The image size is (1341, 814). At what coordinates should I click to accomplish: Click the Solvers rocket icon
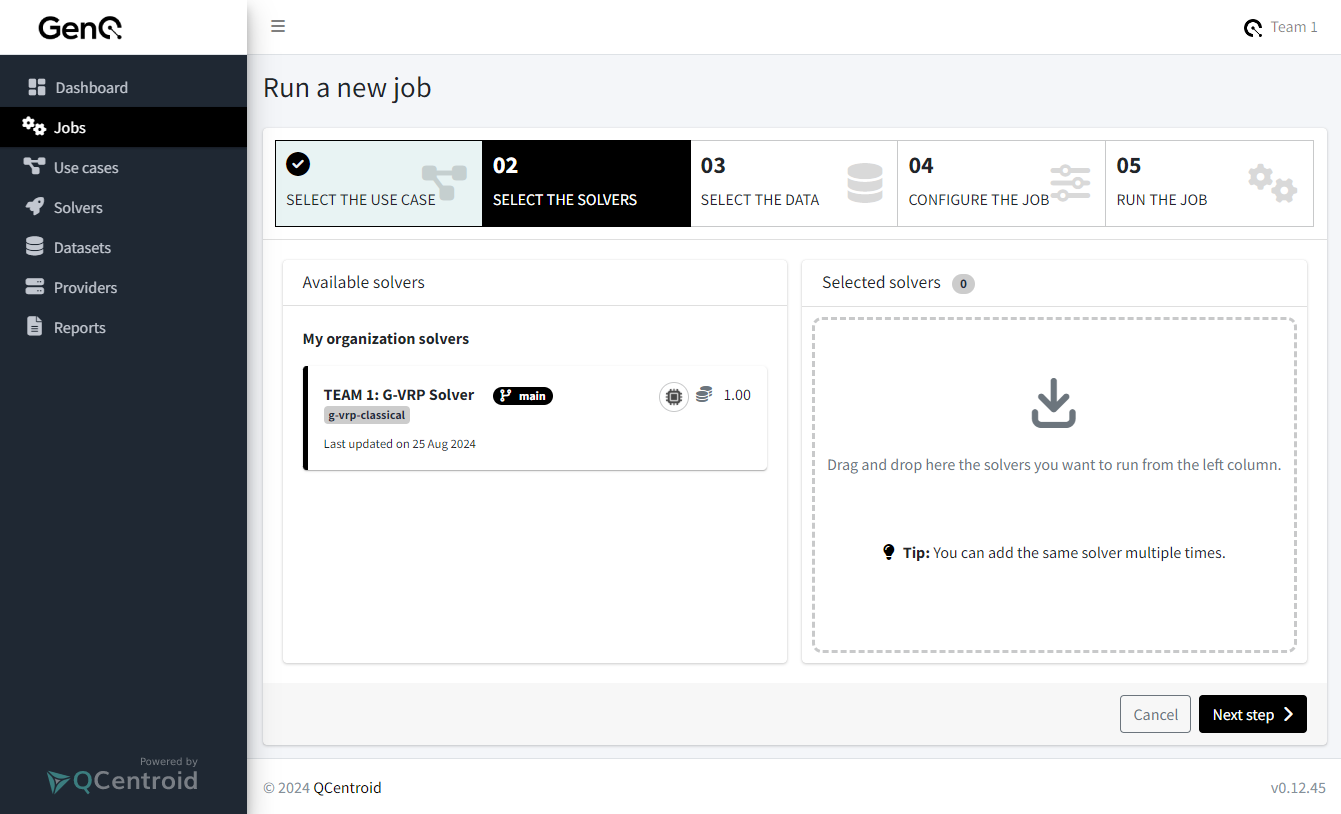(x=35, y=207)
